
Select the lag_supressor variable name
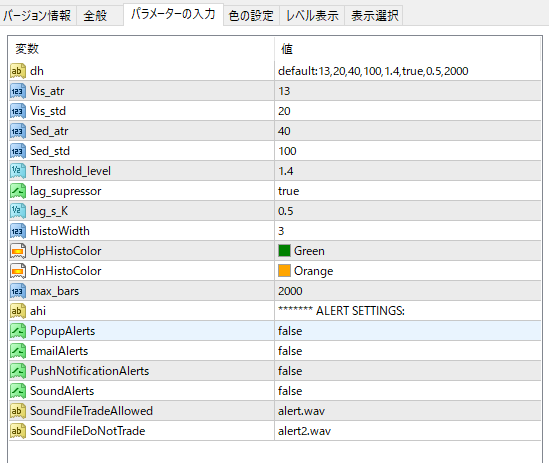point(65,191)
